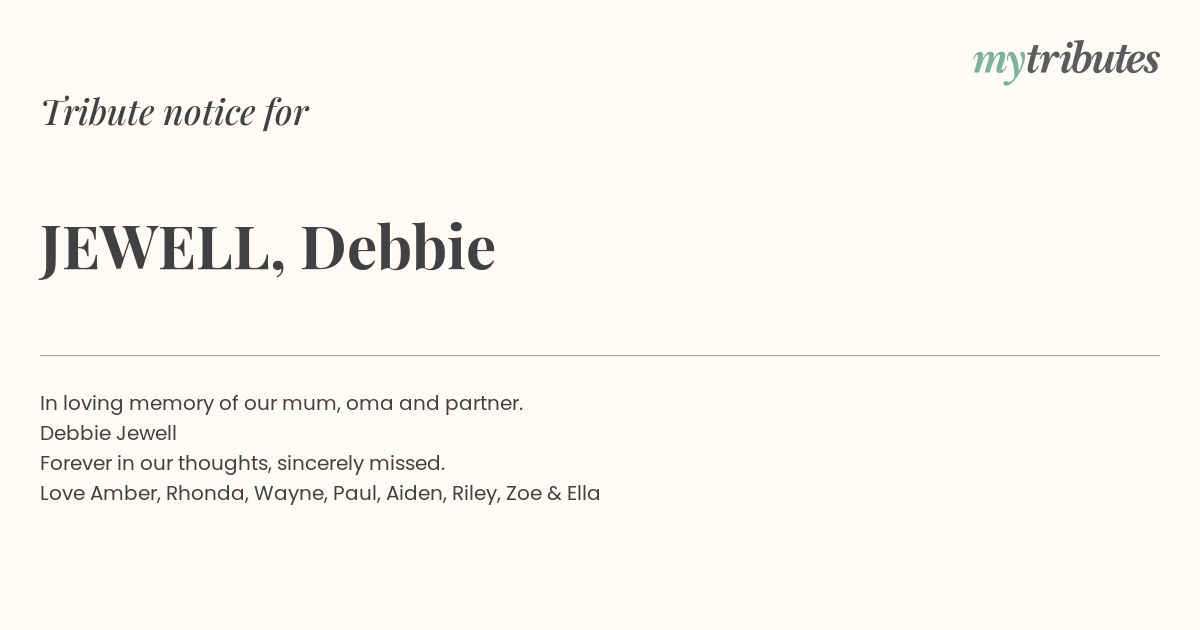Image resolution: width=1200 pixels, height=630 pixels.
Task: Click the line starting "Love Amber, Rhonda"
Action: tap(320, 493)
